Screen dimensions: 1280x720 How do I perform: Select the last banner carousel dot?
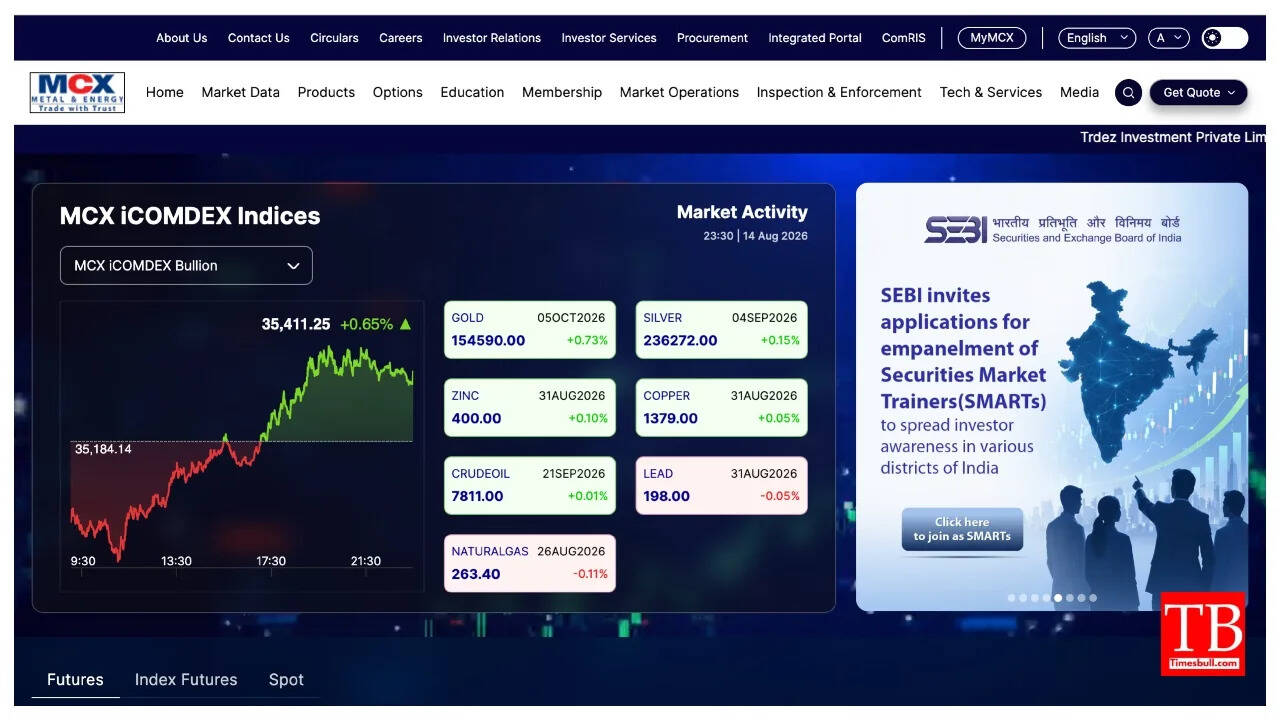pyautogui.click(x=1093, y=598)
